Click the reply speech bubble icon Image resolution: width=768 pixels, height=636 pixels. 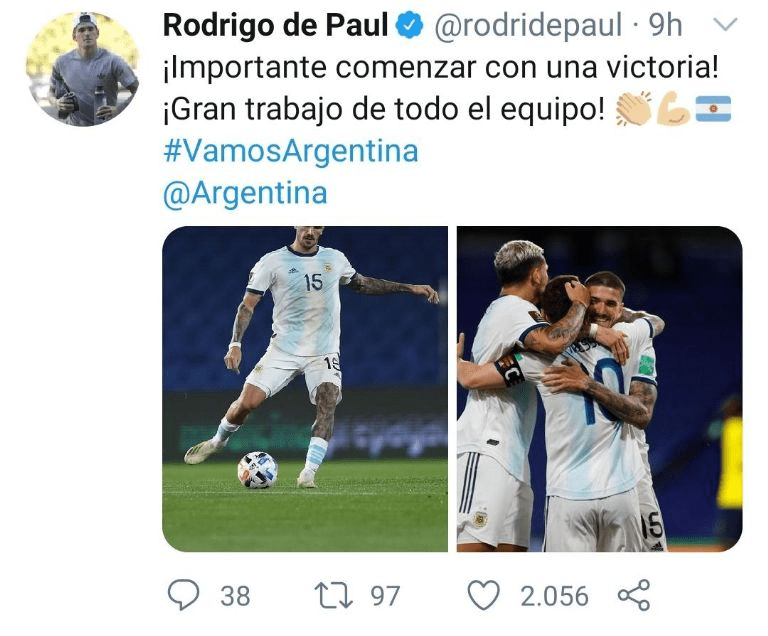pos(184,595)
